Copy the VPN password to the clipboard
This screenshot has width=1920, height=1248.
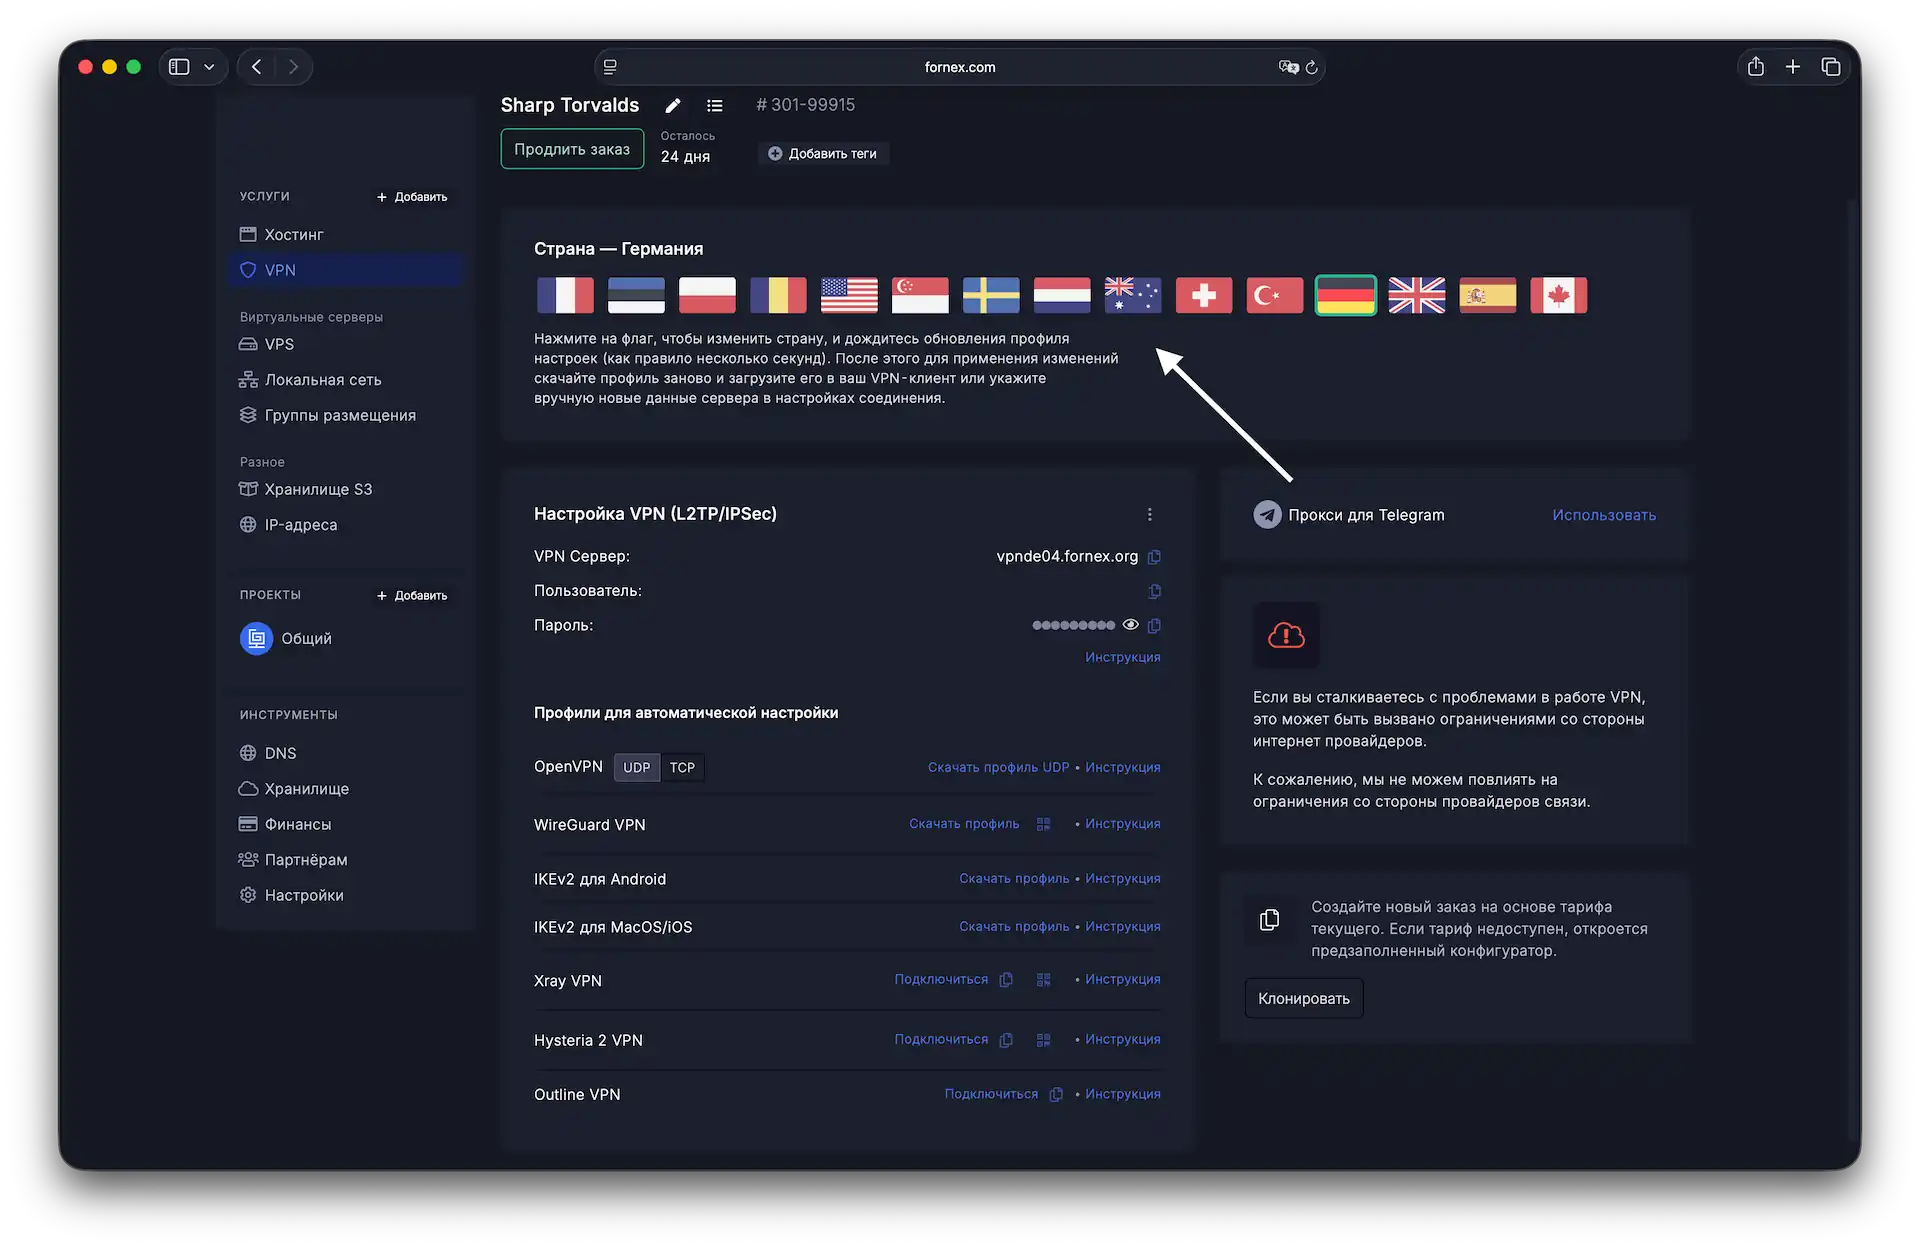(1154, 626)
